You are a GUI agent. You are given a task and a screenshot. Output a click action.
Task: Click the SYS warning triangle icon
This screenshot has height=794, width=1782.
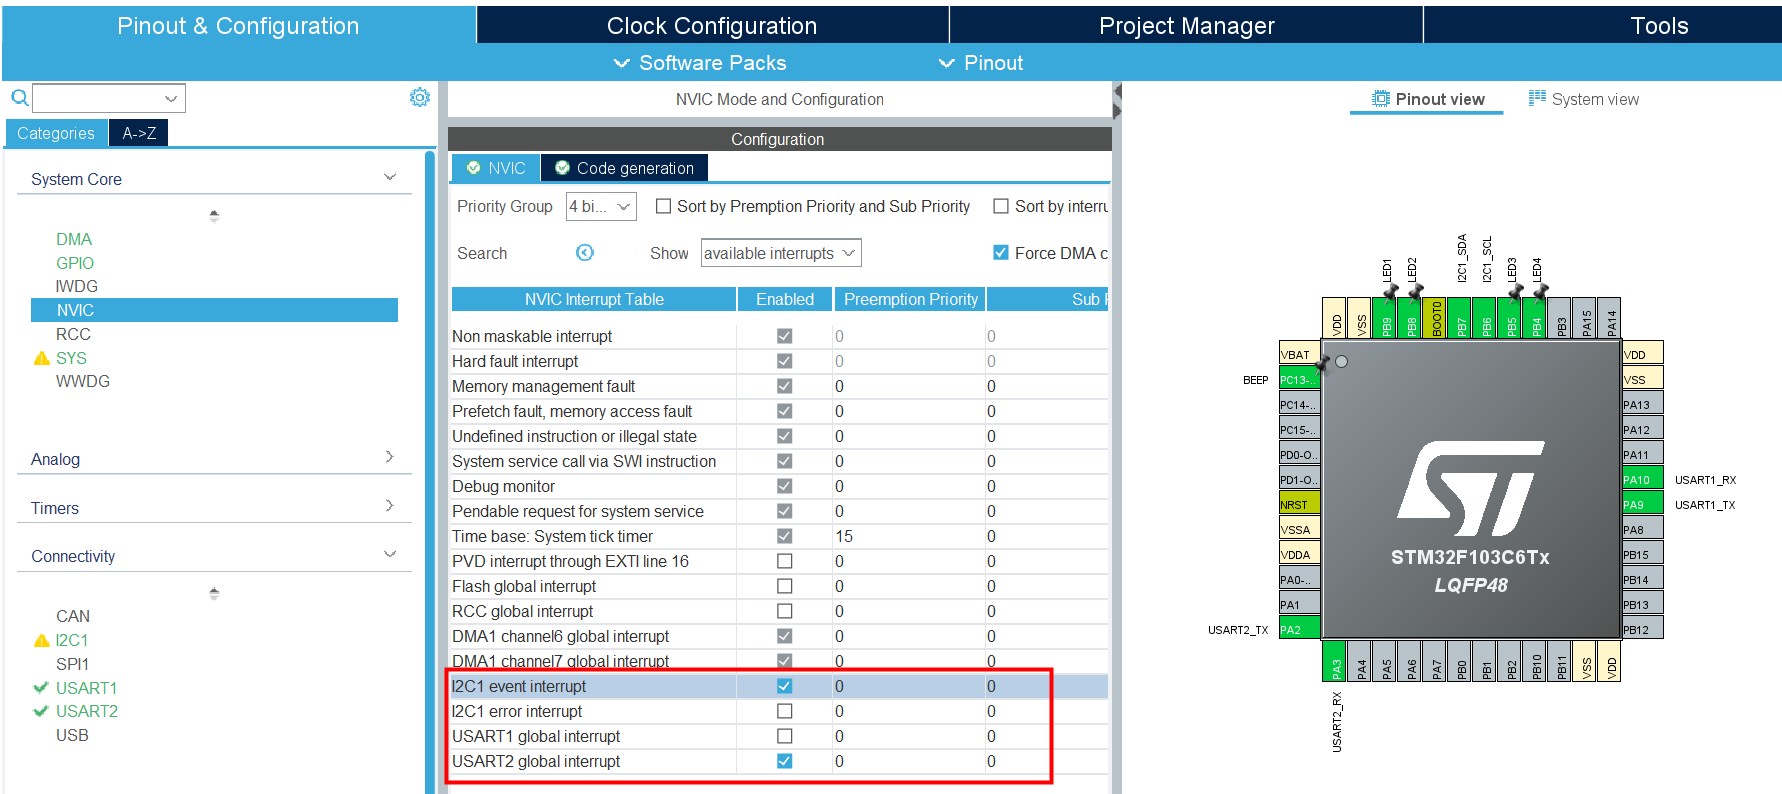tap(42, 358)
